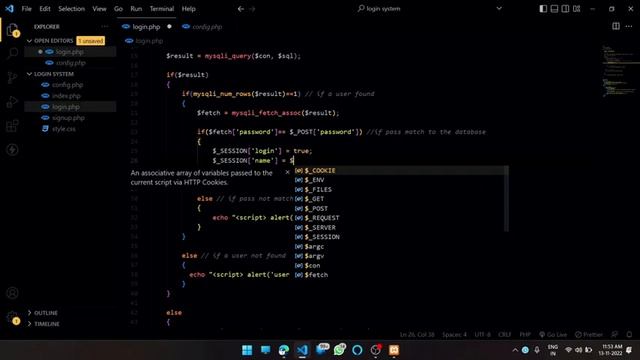
Task: Open the Manage gear settings
Action: click(x=12, y=318)
